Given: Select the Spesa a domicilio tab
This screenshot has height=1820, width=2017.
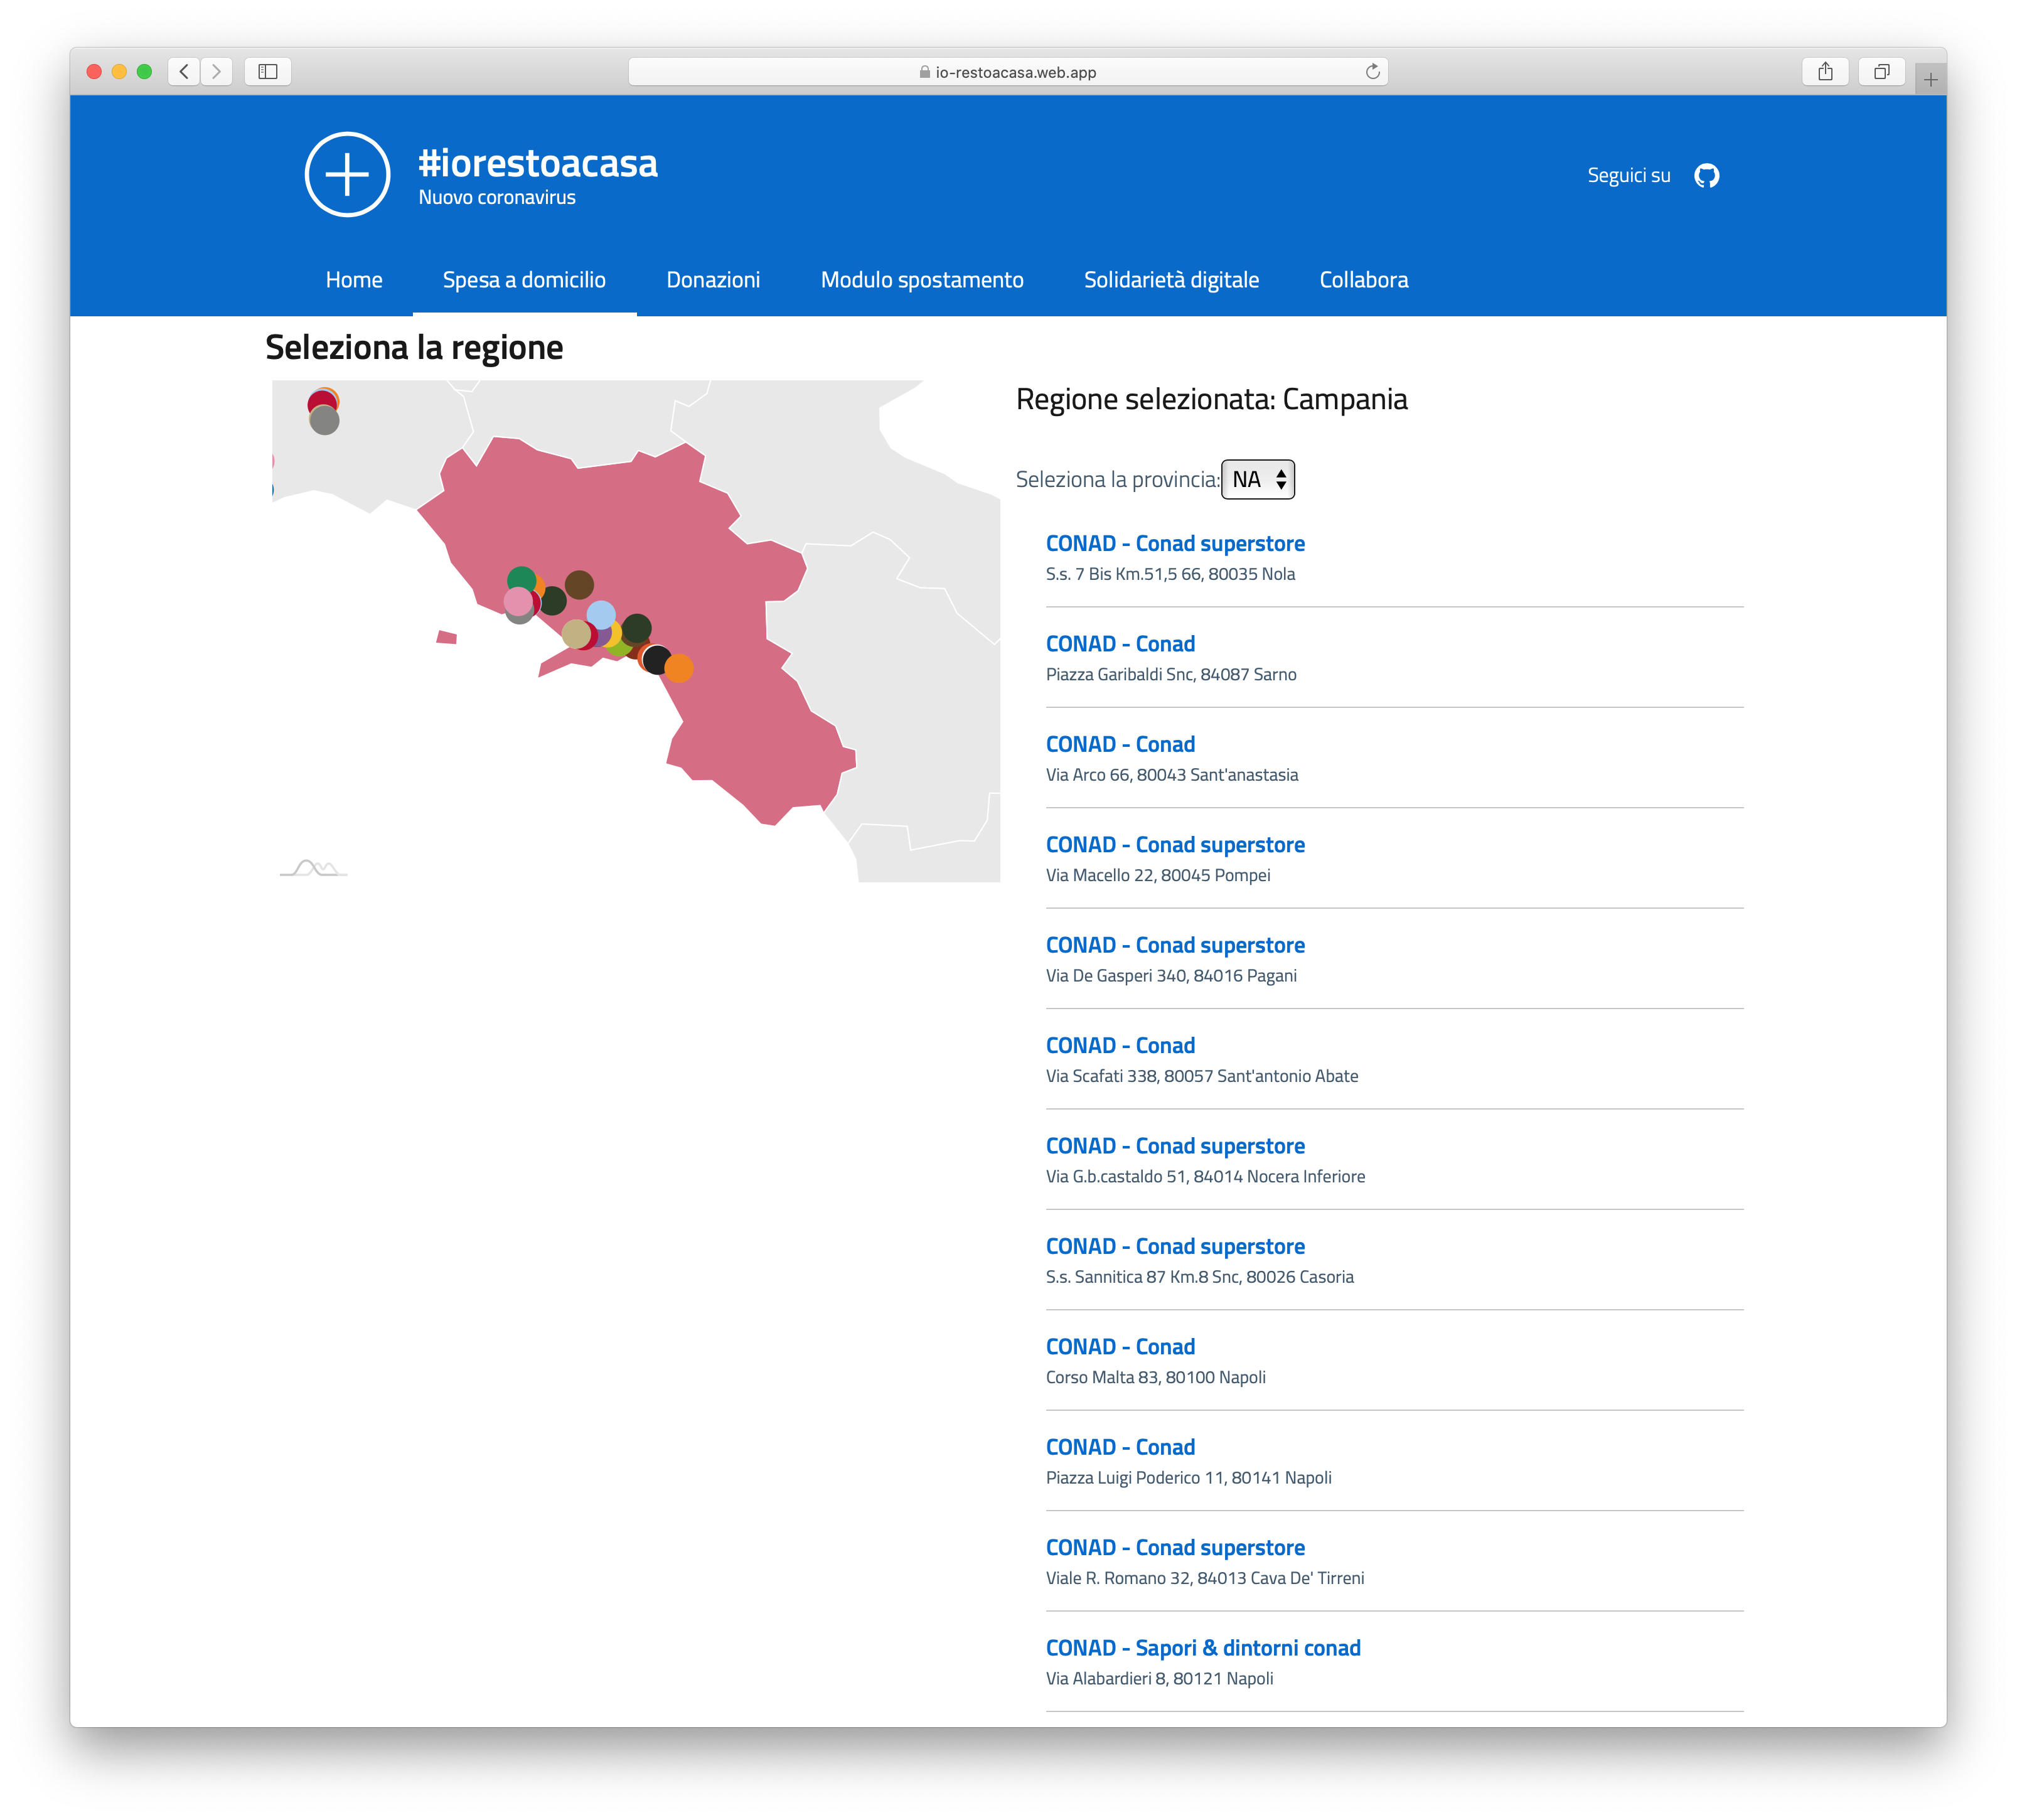Looking at the screenshot, I should point(524,279).
